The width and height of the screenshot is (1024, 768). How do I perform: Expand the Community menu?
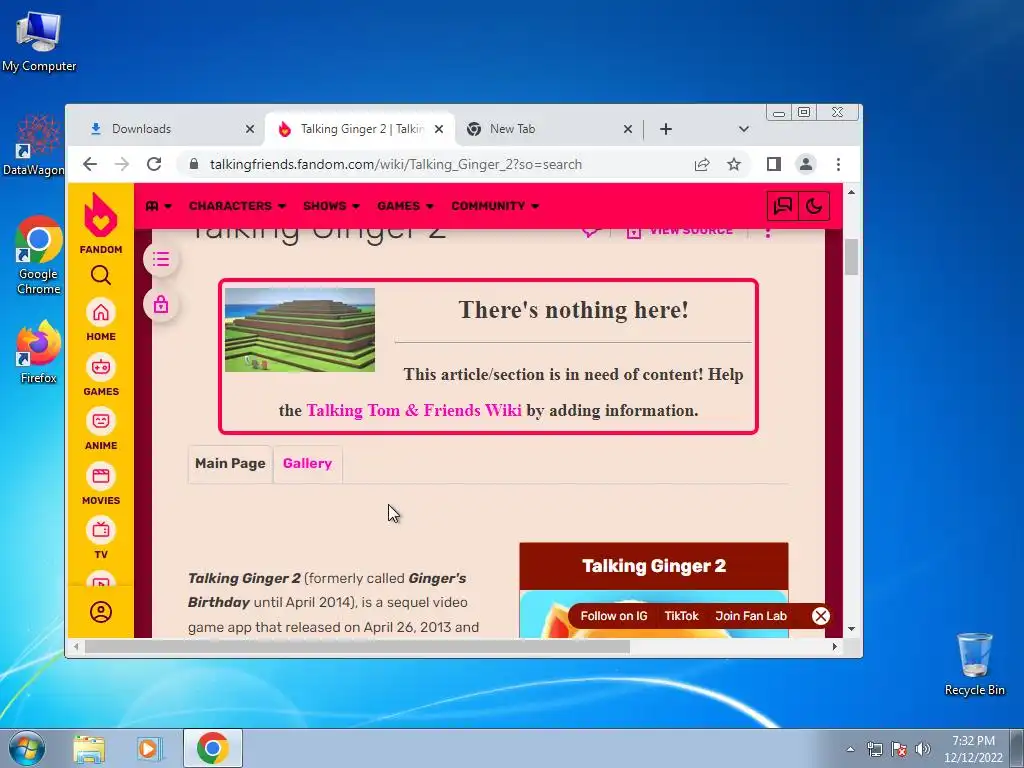[495, 206]
